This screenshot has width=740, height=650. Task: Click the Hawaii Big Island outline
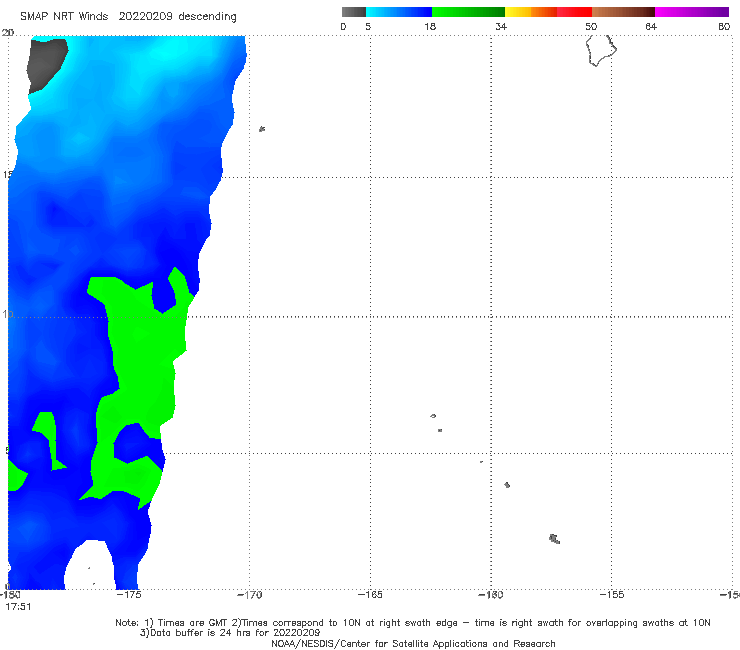[601, 50]
